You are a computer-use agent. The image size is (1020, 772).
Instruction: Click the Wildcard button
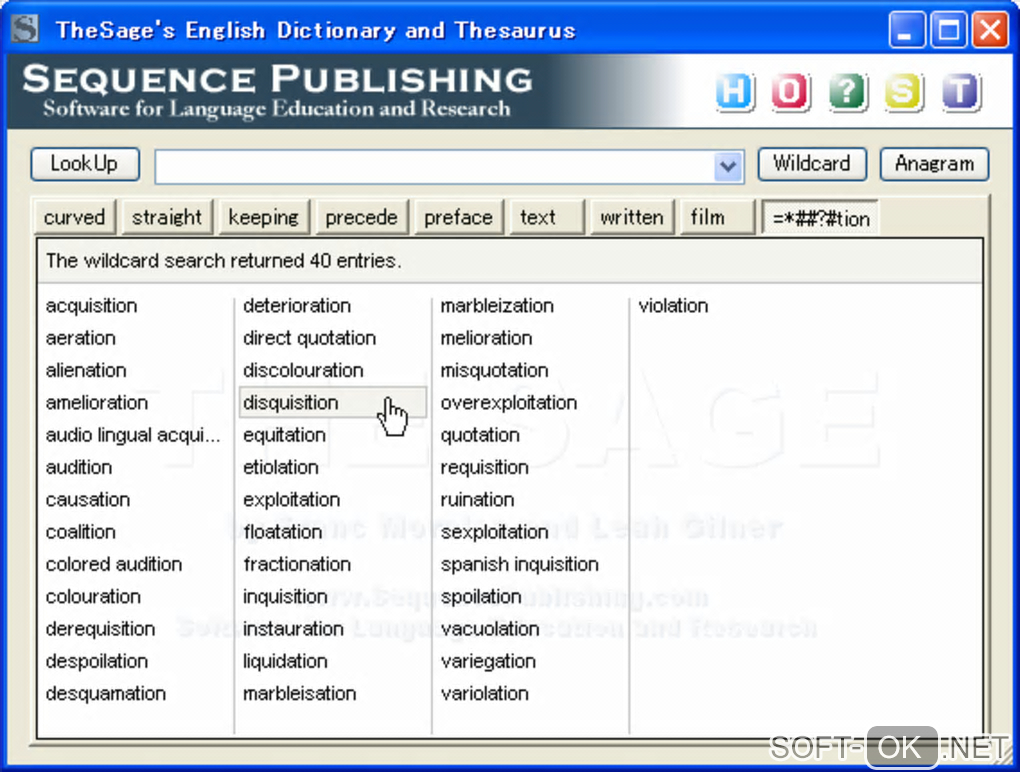812,163
